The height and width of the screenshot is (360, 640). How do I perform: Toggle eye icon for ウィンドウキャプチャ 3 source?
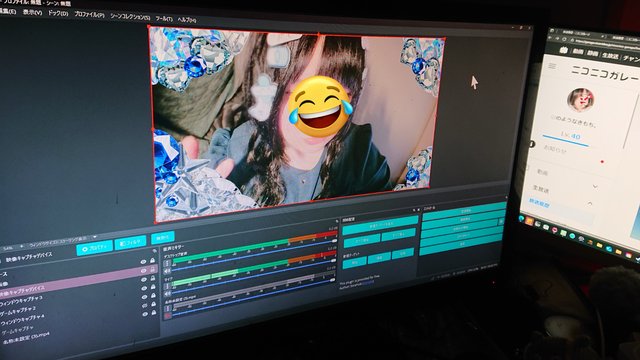coord(144,280)
